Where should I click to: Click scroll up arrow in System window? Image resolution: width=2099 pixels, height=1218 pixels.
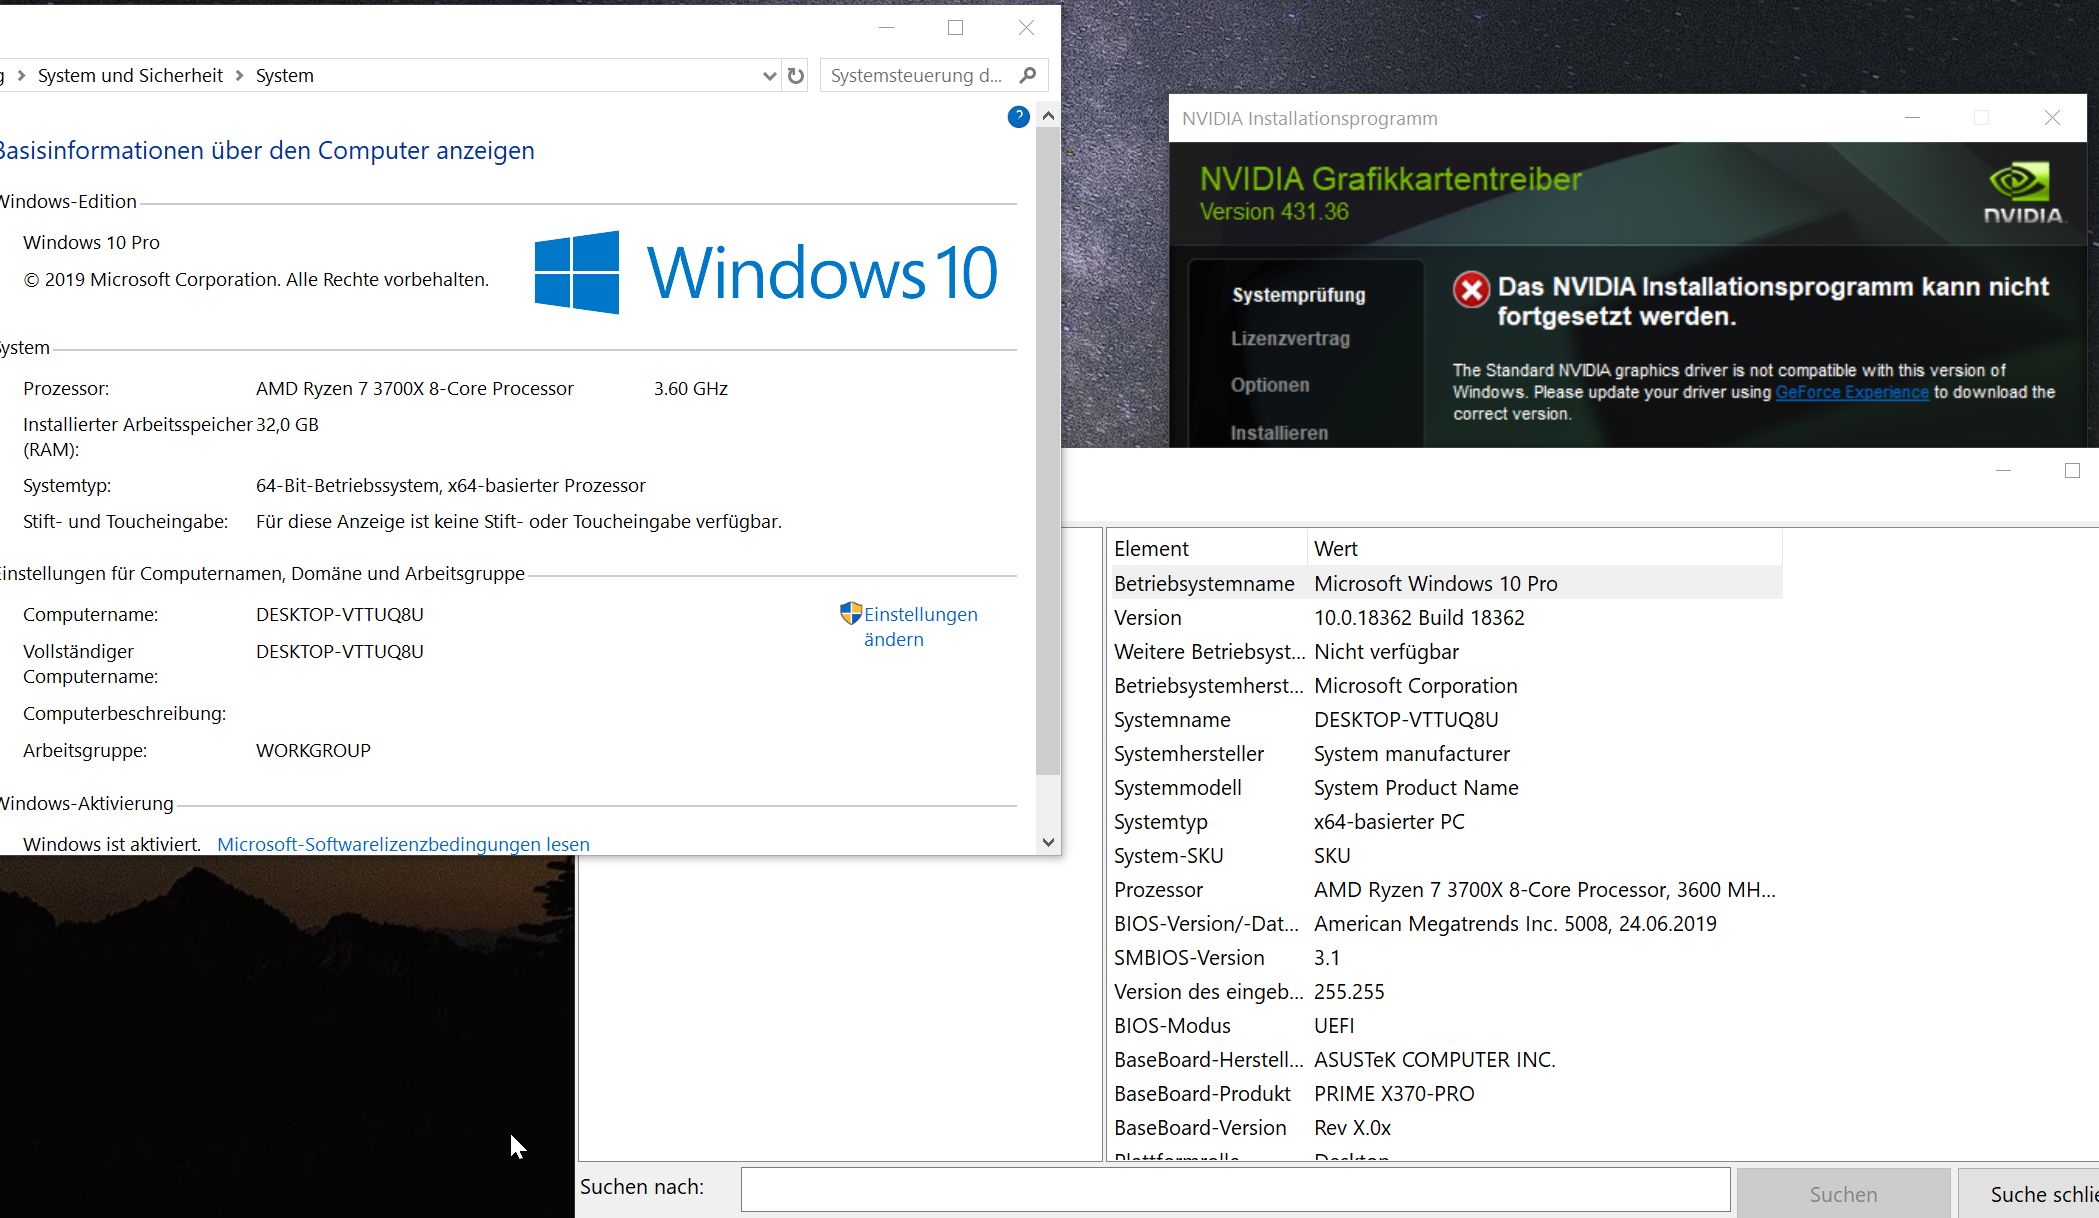tap(1048, 116)
